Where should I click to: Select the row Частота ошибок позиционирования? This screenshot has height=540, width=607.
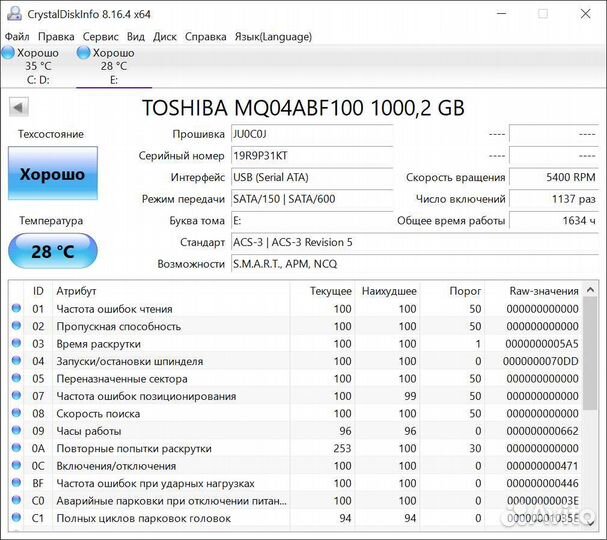point(295,396)
